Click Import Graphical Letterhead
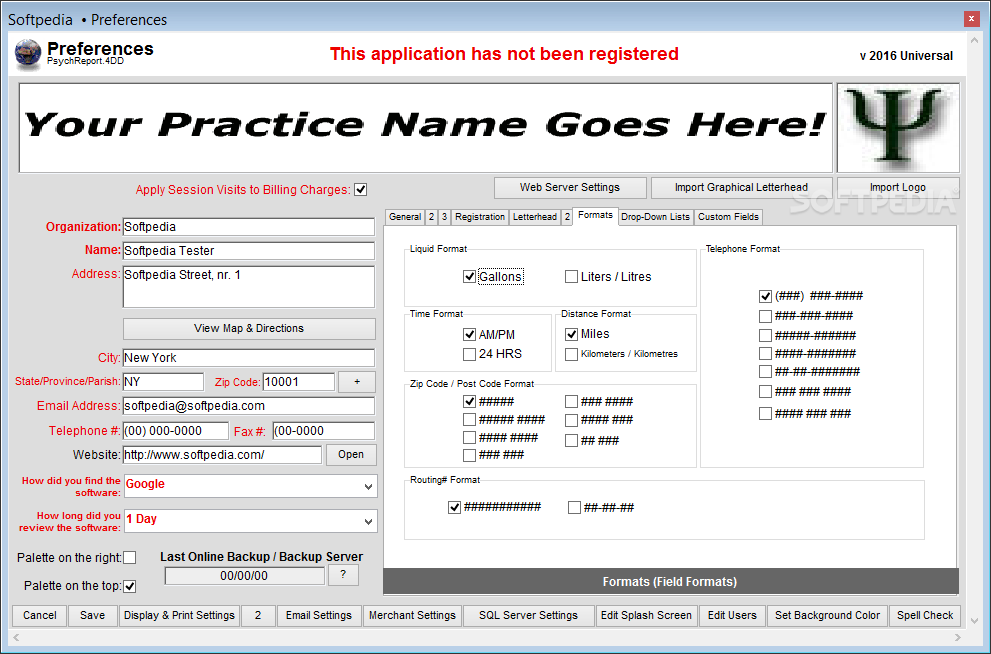 click(x=741, y=188)
